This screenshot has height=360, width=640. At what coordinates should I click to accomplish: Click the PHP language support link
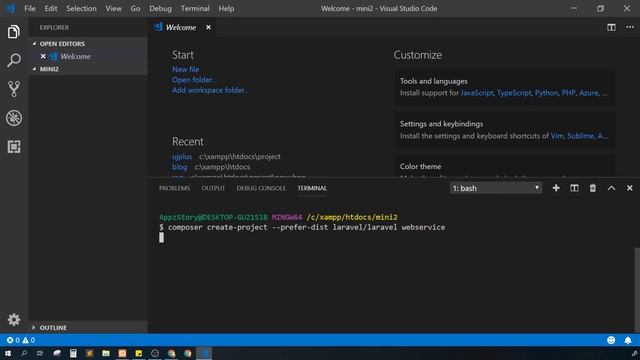click(568, 93)
